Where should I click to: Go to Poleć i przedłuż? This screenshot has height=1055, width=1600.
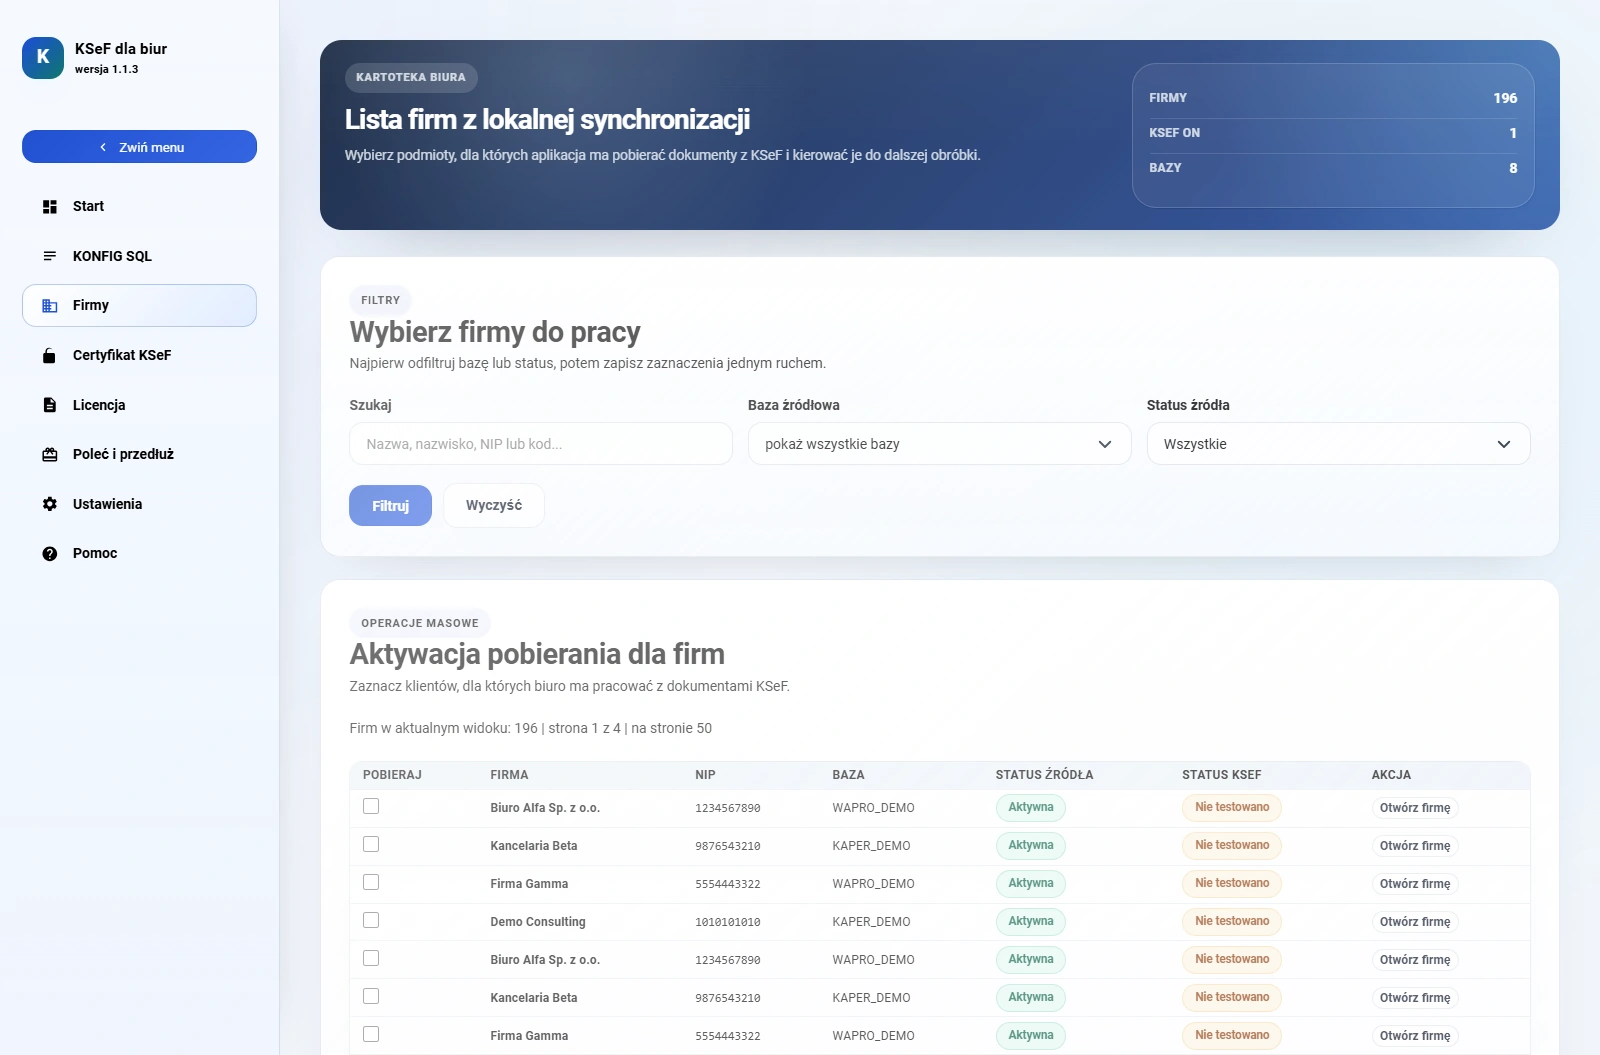tap(139, 454)
